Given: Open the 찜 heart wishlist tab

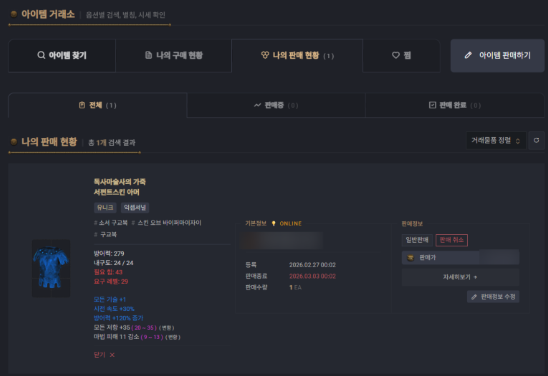Looking at the screenshot, I should tap(401, 56).
